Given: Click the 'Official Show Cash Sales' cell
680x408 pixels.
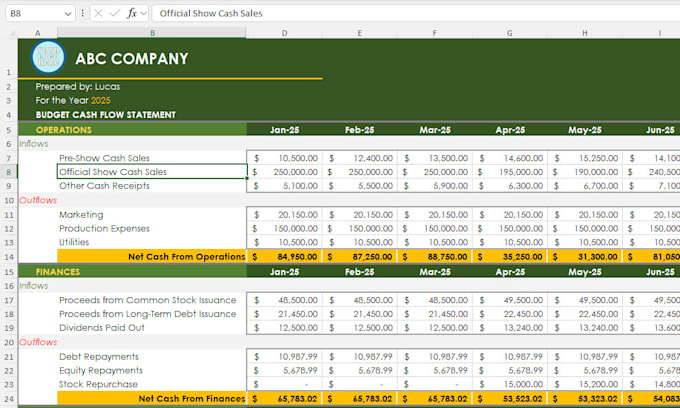Looking at the screenshot, I should (x=152, y=172).
